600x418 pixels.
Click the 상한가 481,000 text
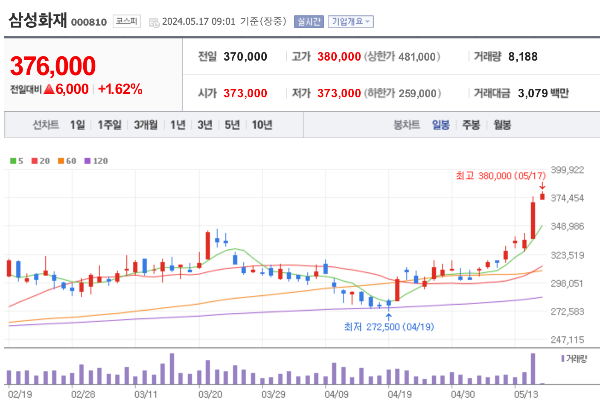[x=402, y=57]
